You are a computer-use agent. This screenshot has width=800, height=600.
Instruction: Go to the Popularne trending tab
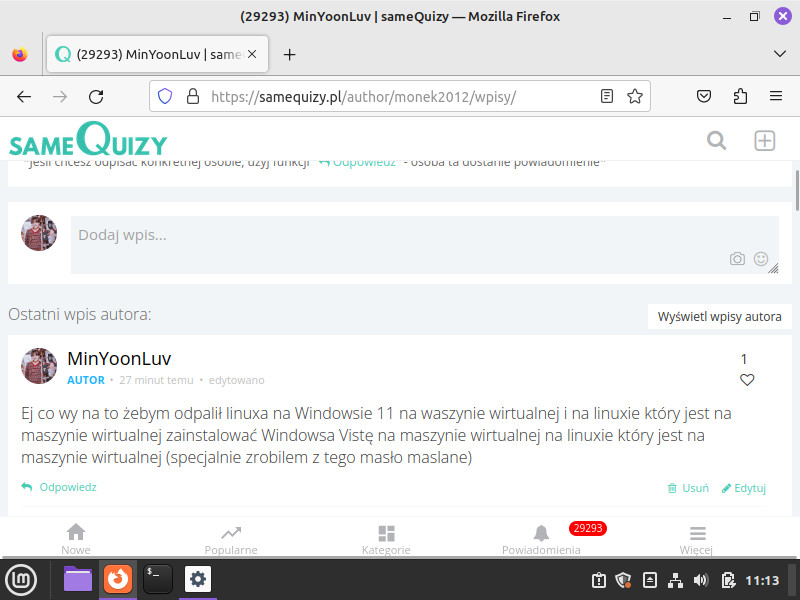point(231,539)
